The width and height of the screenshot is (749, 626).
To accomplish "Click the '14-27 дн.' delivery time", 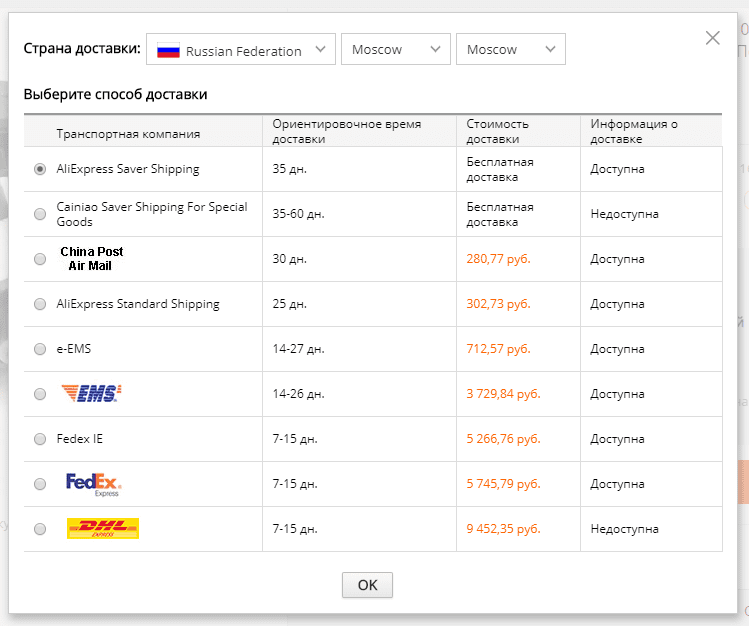I will click(298, 349).
